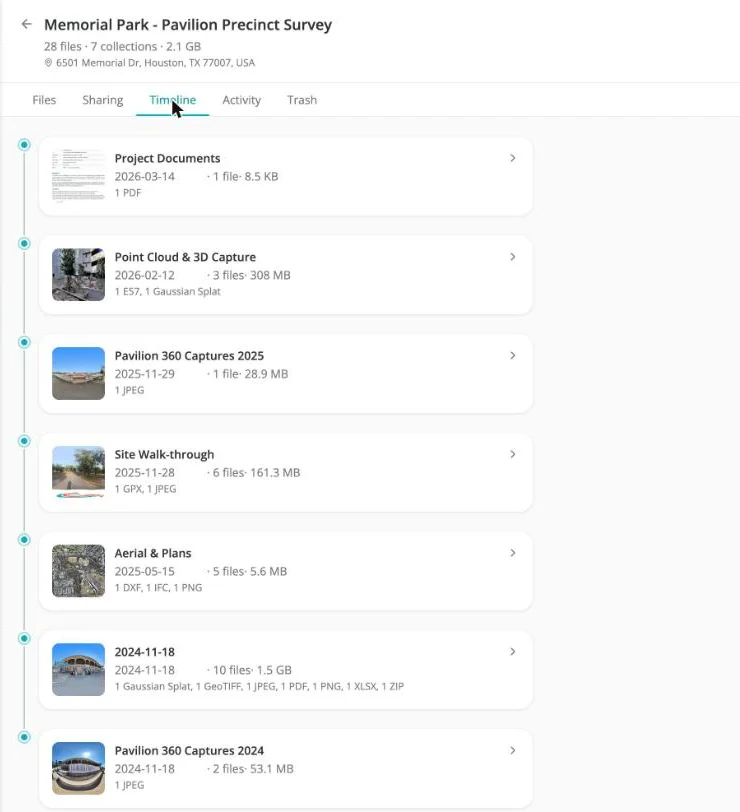The height and width of the screenshot is (812, 740).
Task: Click the date 2026-02-12
Action: [x=144, y=276]
